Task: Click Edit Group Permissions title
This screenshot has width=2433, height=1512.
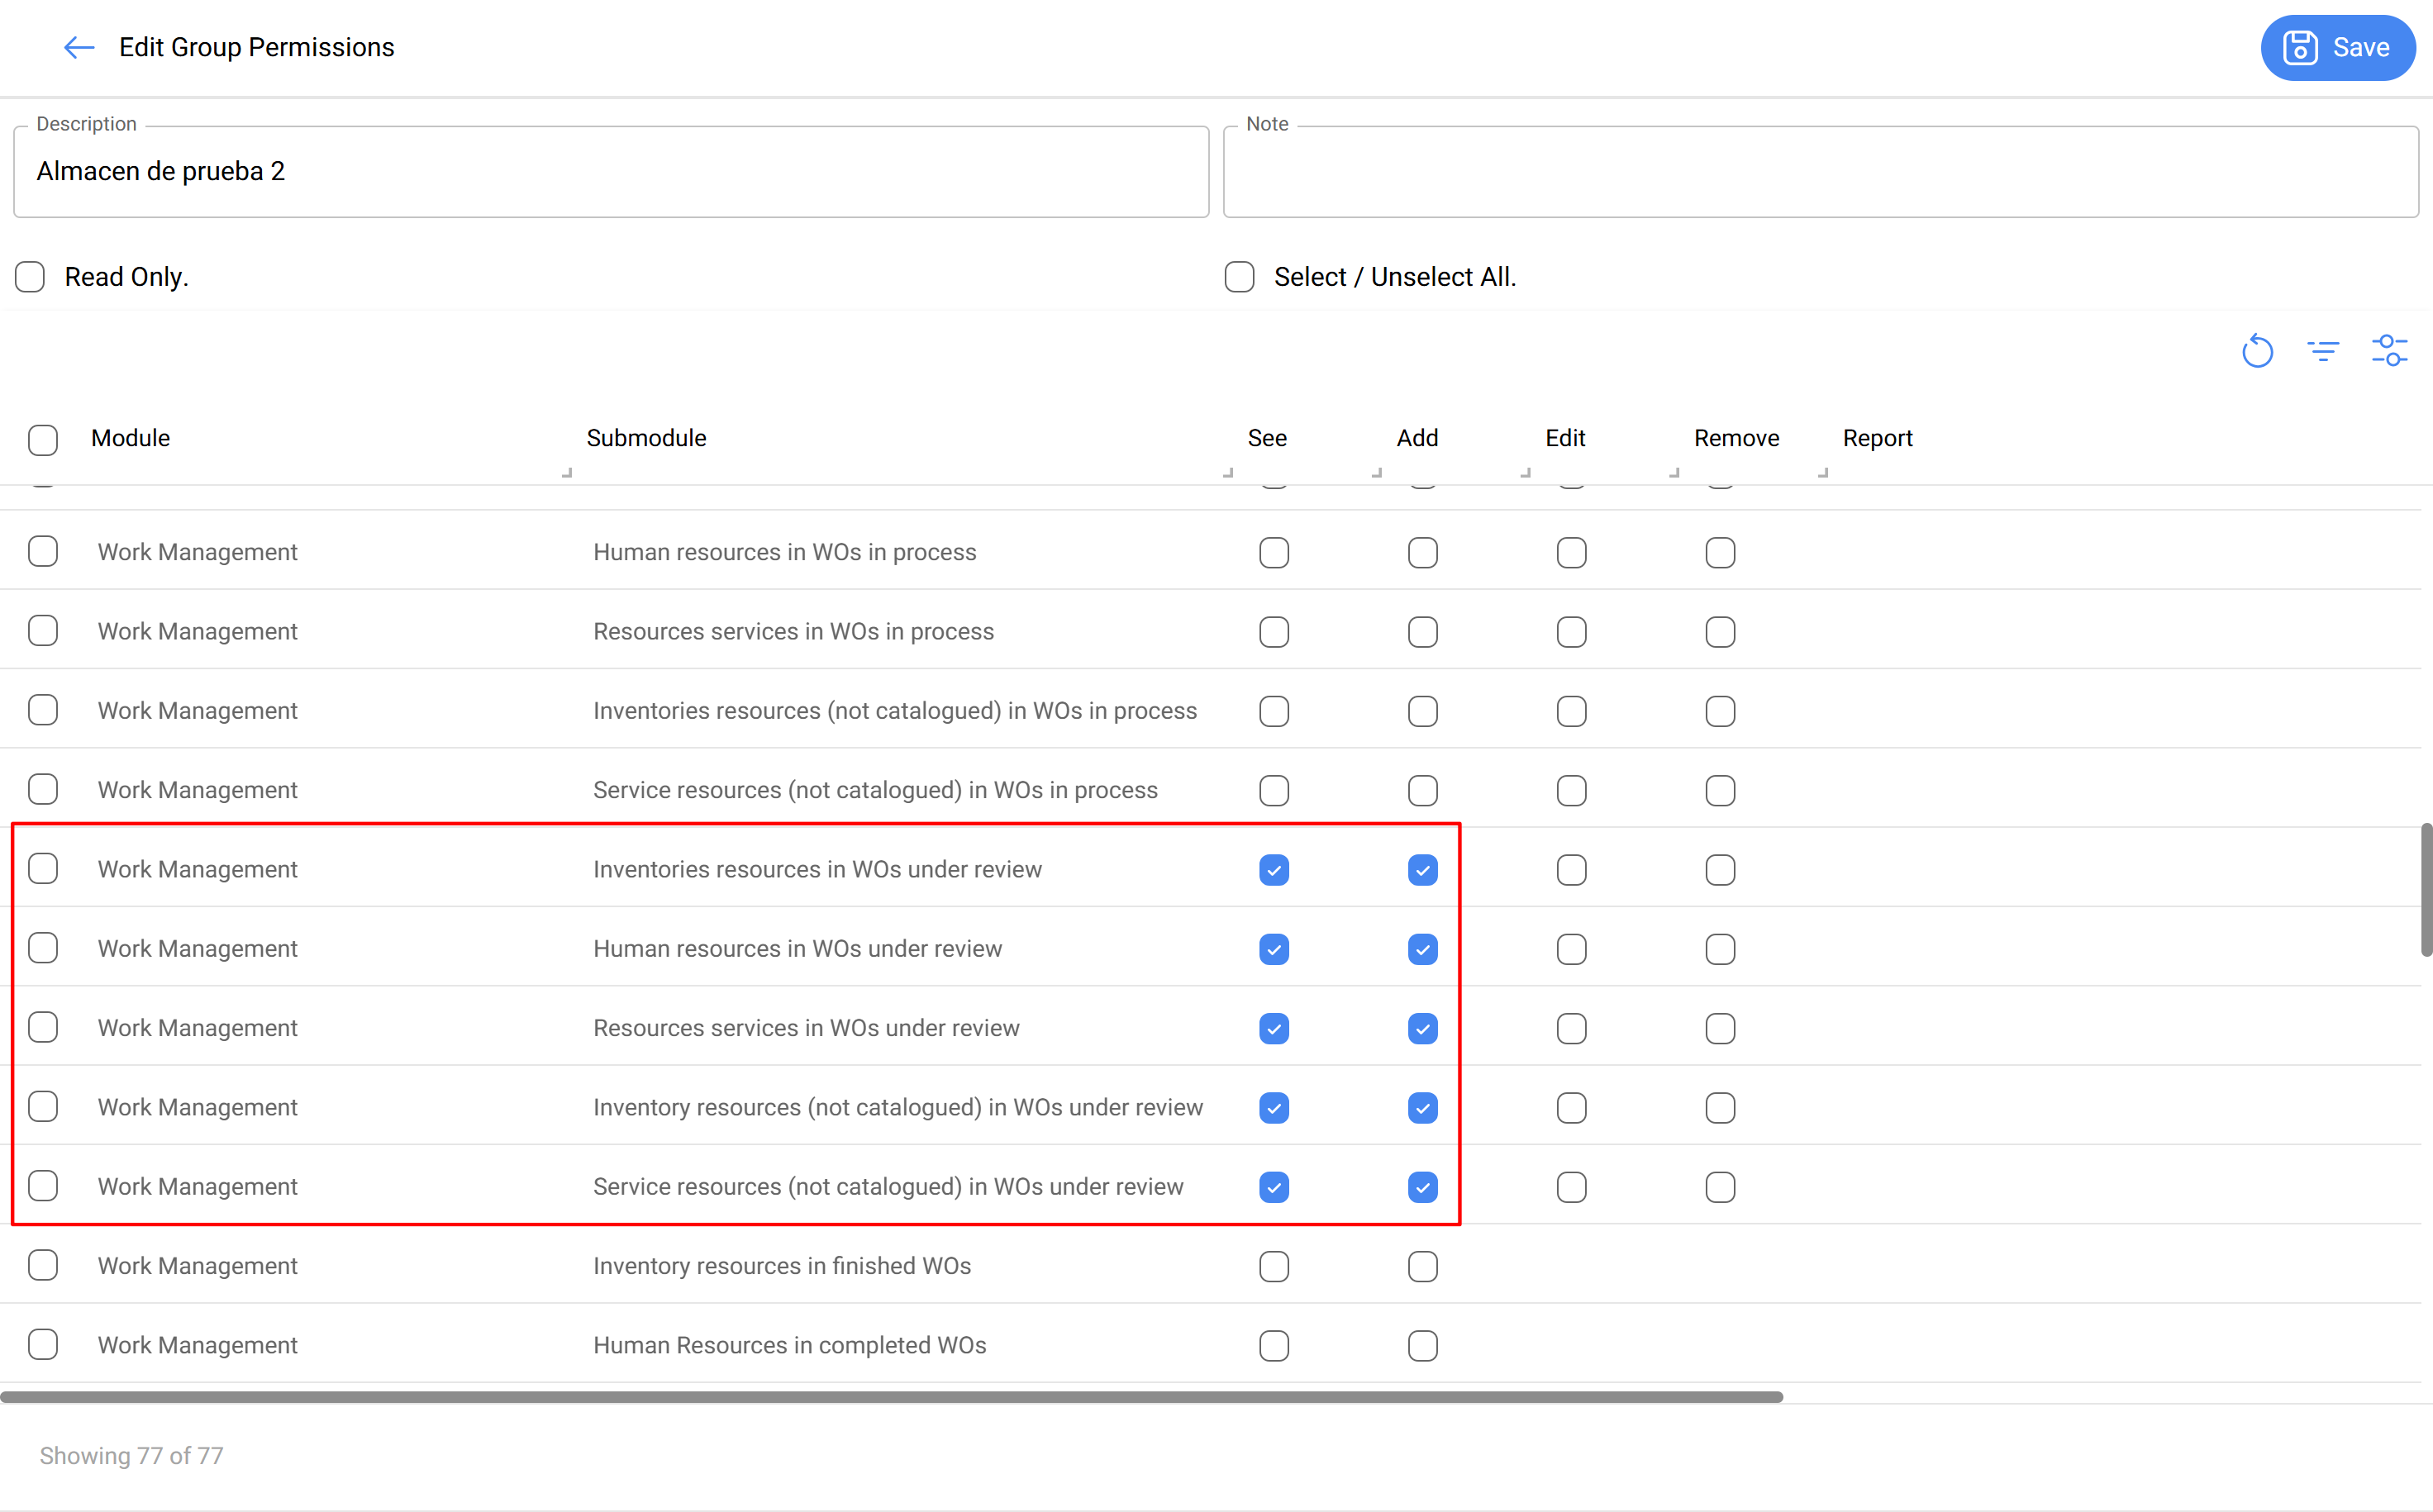Action: pyautogui.click(x=257, y=47)
